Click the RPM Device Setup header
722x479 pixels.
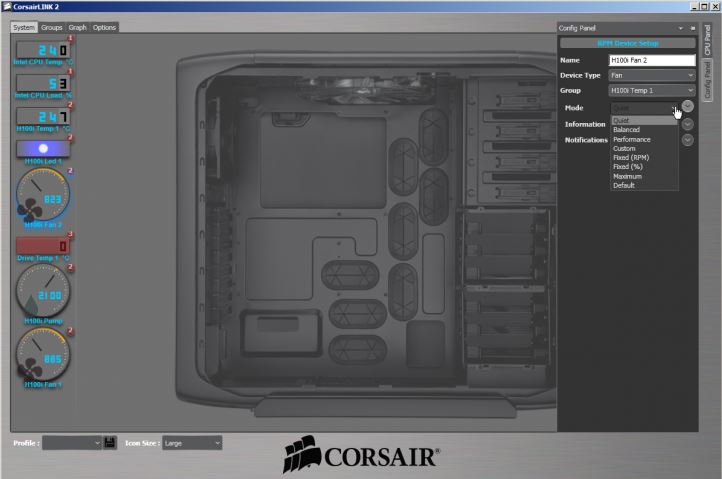(628, 43)
